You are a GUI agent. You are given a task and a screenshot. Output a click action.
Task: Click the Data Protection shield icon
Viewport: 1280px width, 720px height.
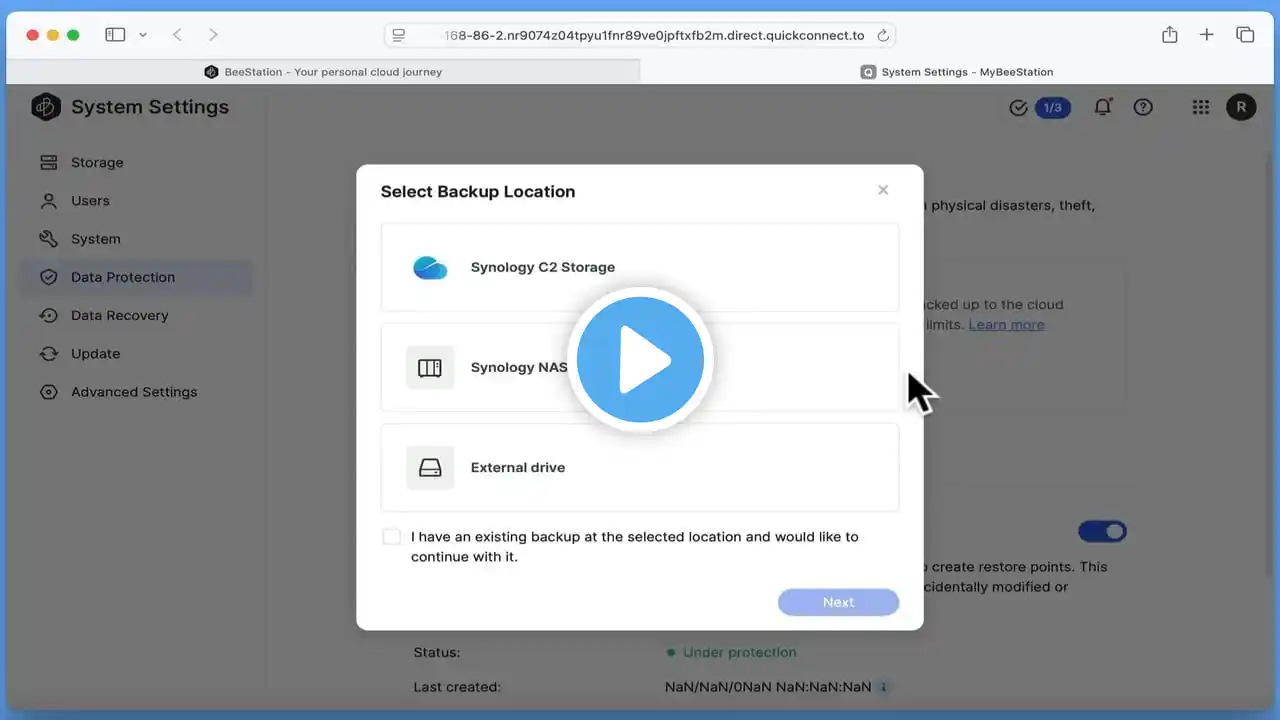click(x=48, y=277)
